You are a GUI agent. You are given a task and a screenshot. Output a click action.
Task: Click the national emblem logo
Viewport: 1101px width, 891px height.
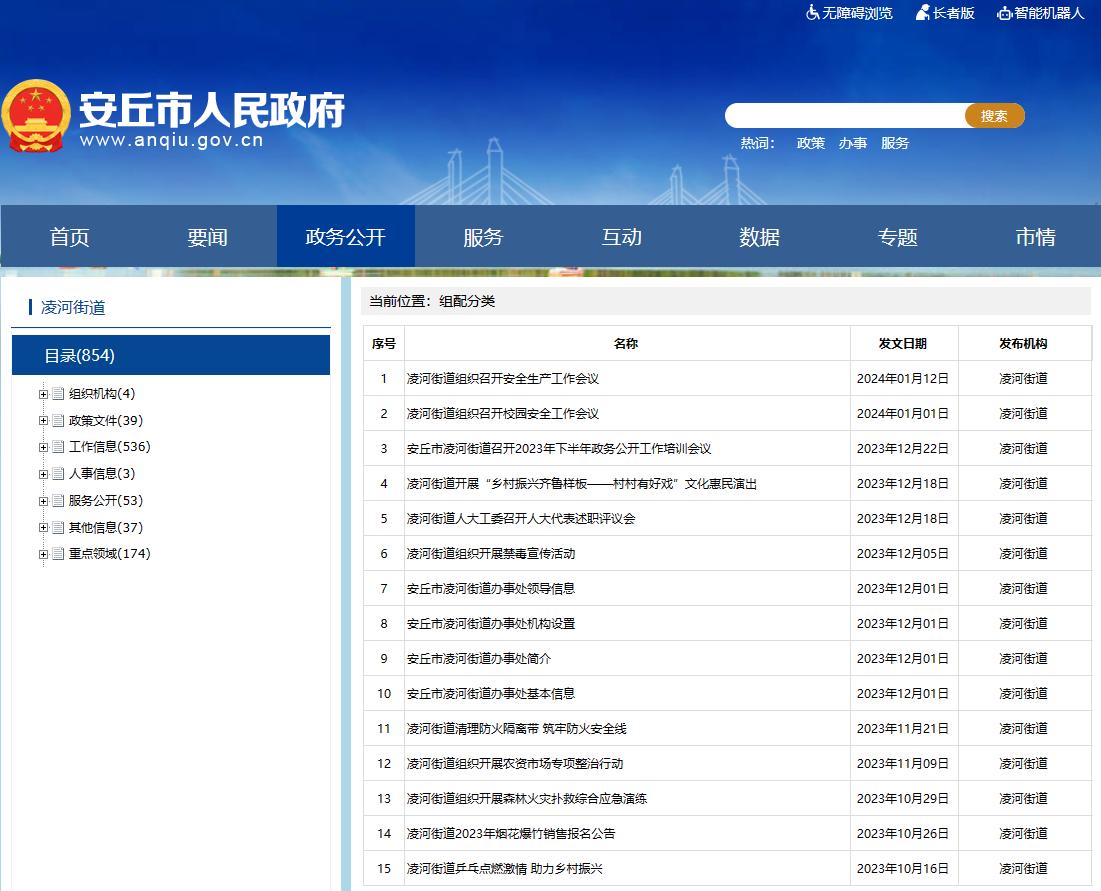(x=36, y=116)
